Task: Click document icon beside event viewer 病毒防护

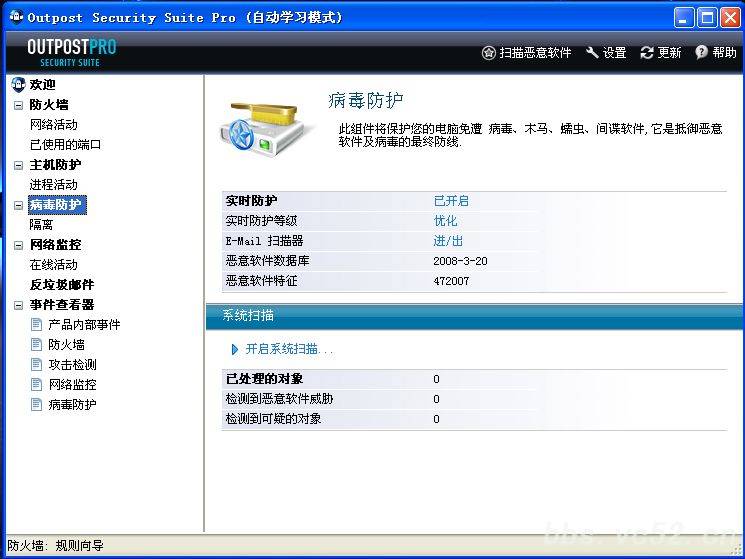Action: (36, 404)
